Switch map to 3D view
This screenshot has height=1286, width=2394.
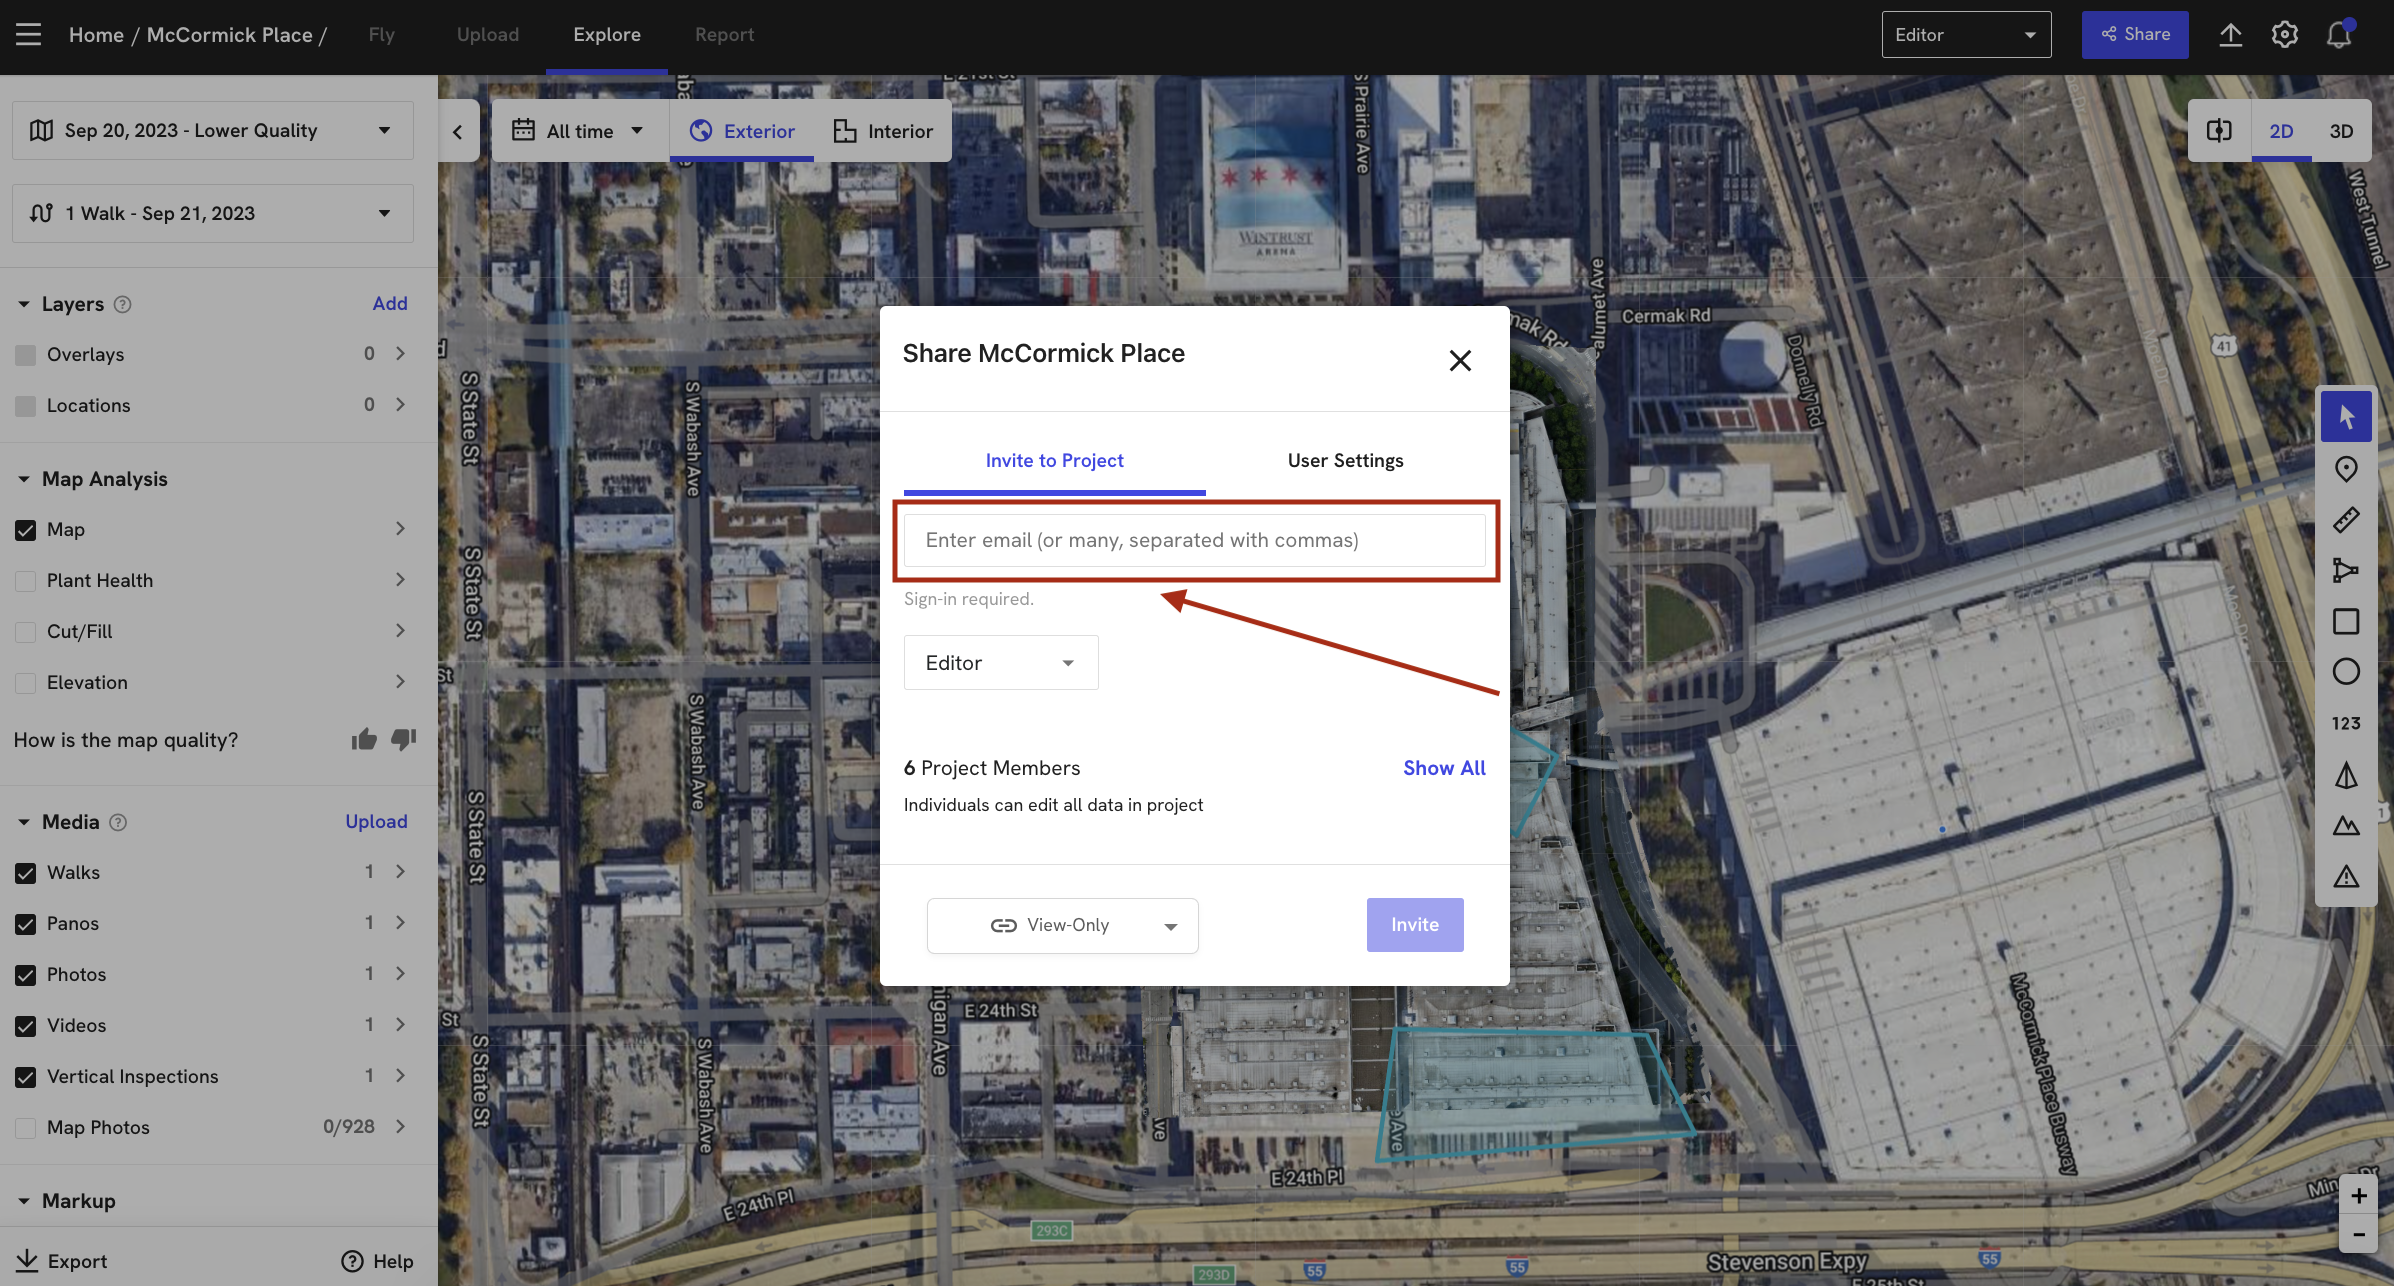[x=2341, y=131]
